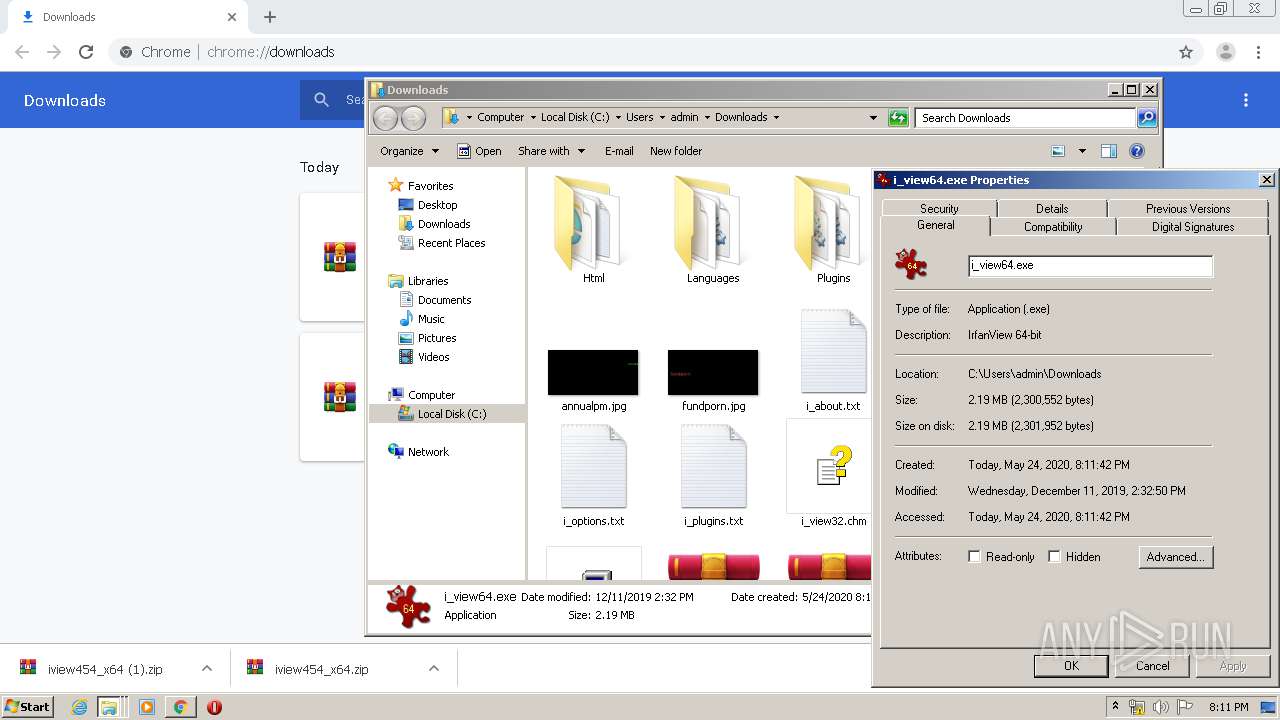Click the file name field in Properties
Screen dimensions: 1280x720
(x=1090, y=265)
